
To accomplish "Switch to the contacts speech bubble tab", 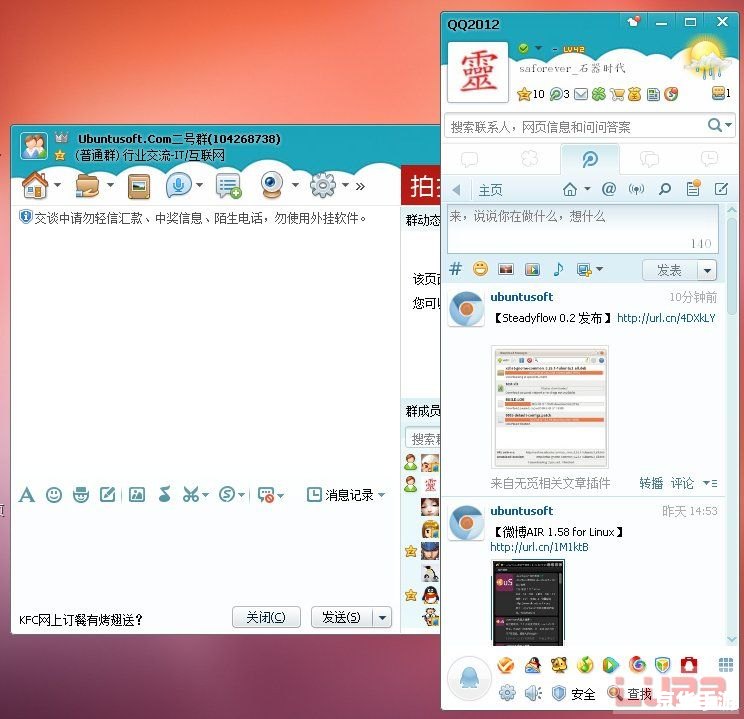I will [x=469, y=159].
